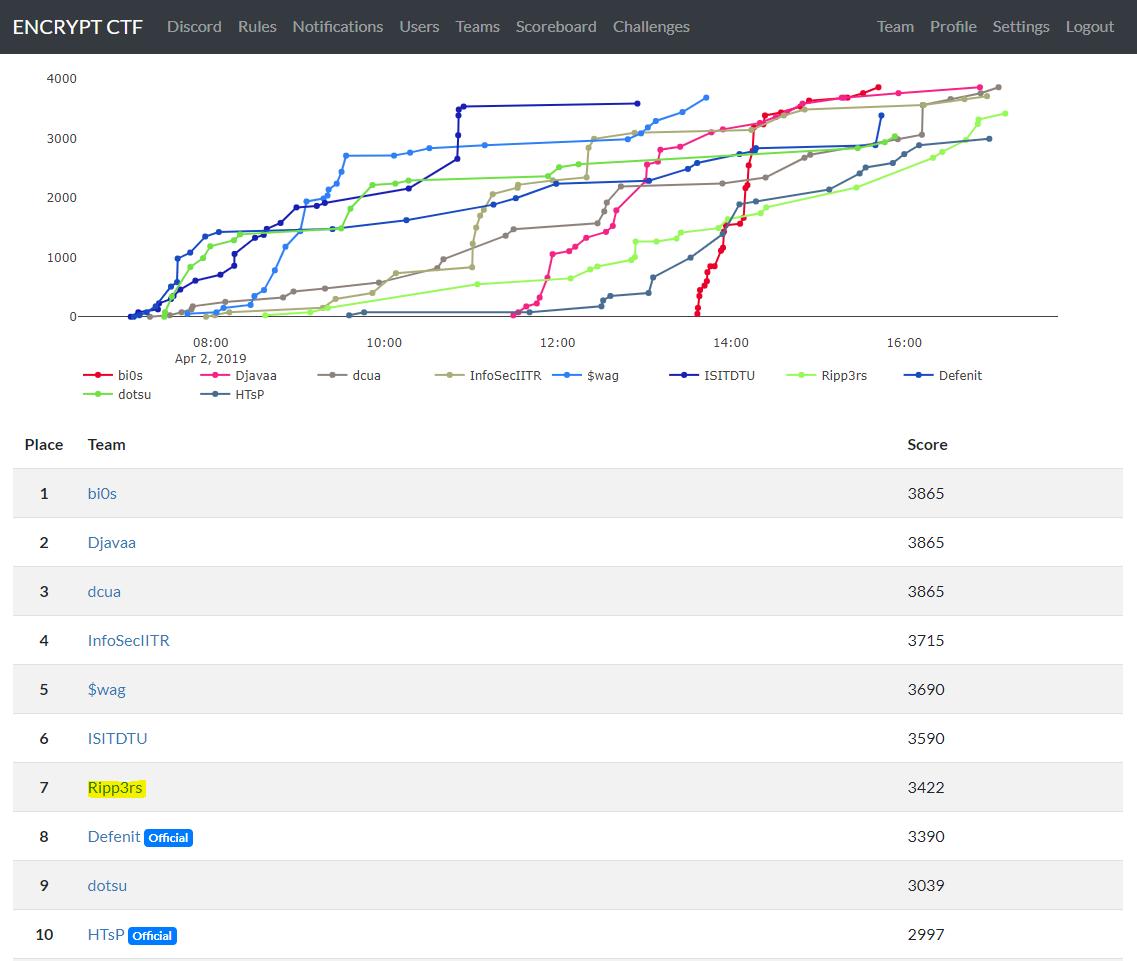
Task: Click the 3000 y-axis label
Action: click(x=62, y=139)
